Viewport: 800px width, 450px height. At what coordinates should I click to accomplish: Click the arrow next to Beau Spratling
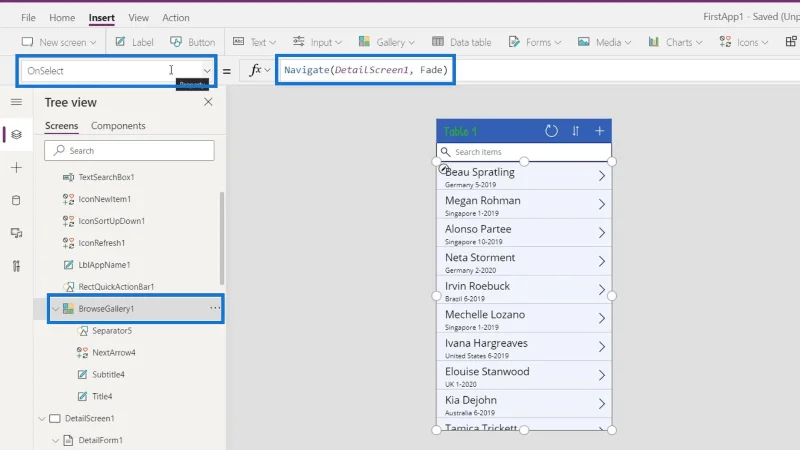click(602, 176)
